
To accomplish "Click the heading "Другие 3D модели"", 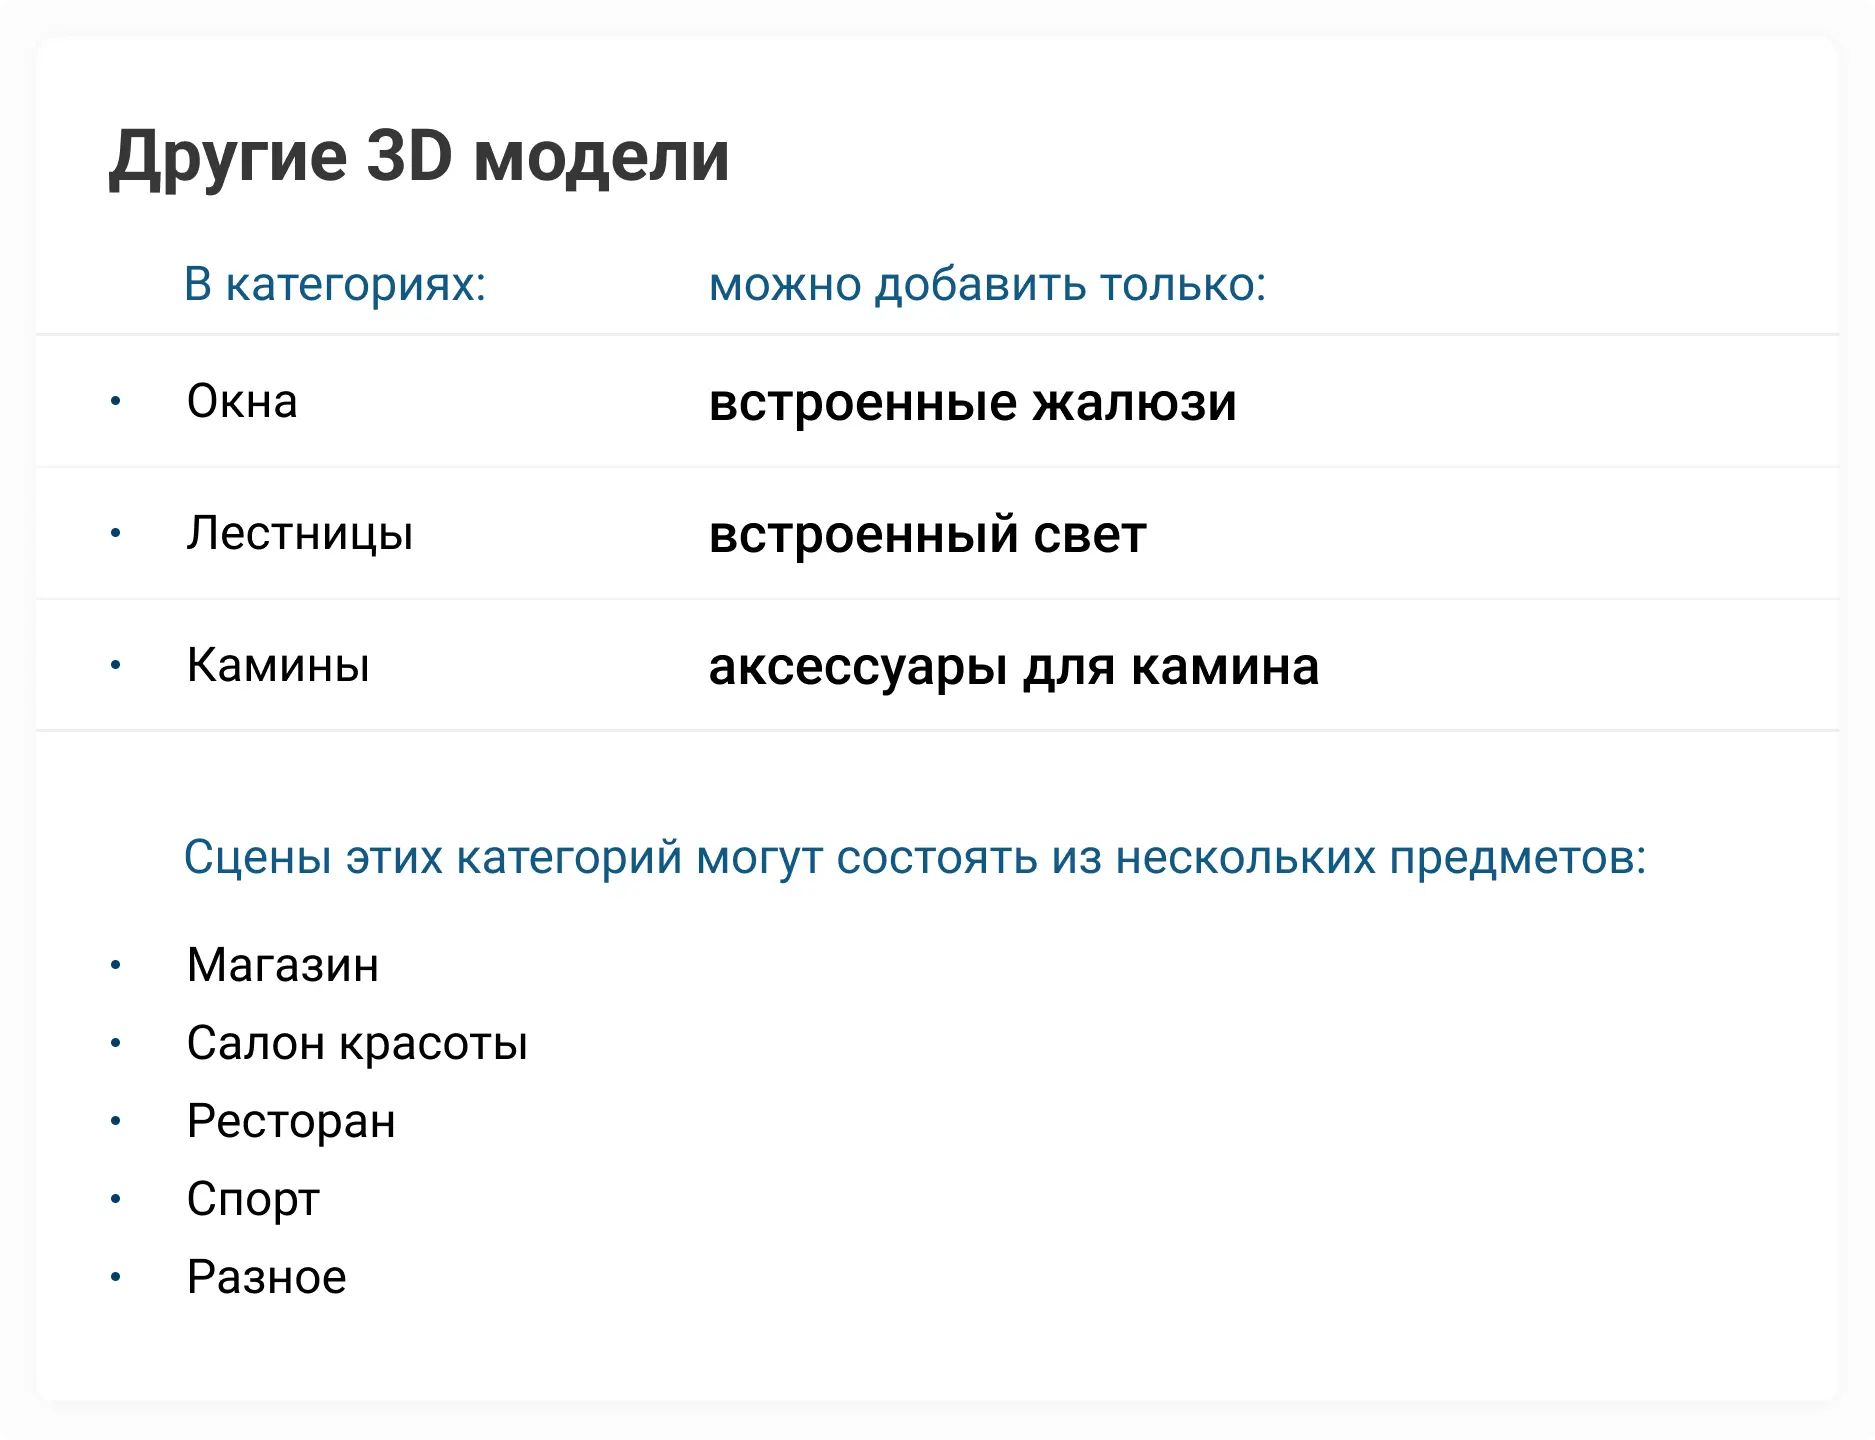I will 419,157.
